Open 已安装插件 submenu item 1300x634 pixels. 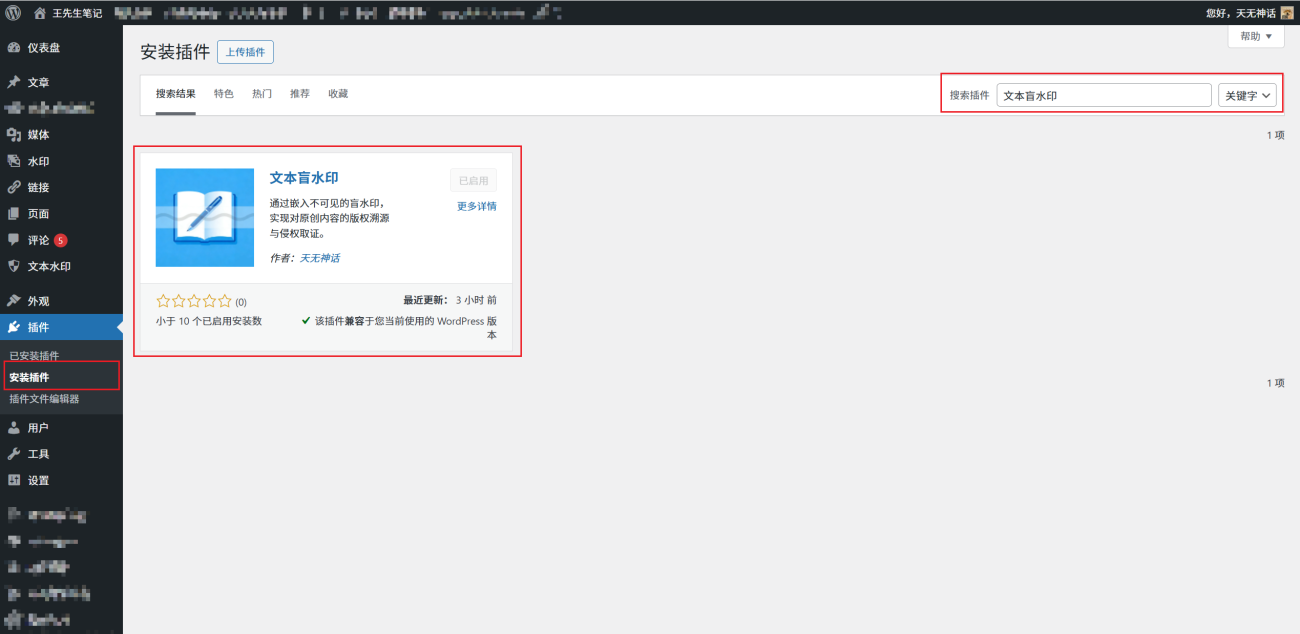[34, 356]
